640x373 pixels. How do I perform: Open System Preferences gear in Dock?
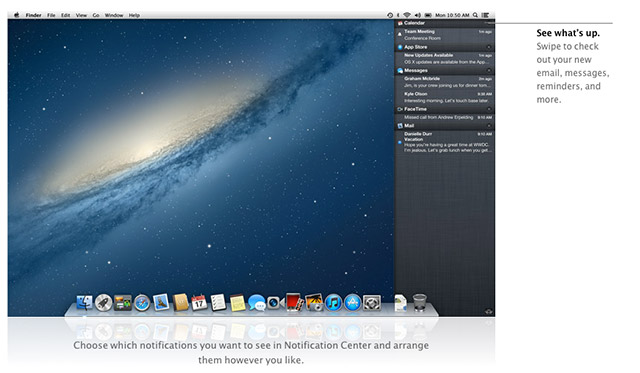tap(372, 303)
